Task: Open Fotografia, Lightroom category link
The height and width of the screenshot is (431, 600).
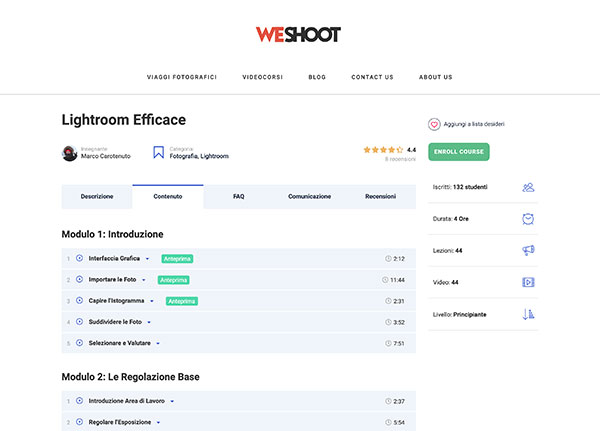Action: [199, 156]
